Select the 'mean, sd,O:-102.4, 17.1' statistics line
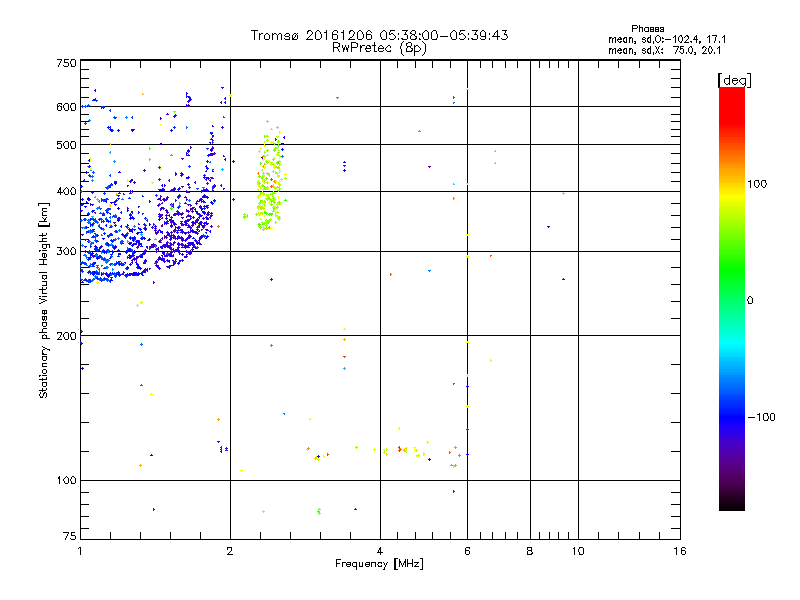The image size is (800, 600). coord(667,39)
